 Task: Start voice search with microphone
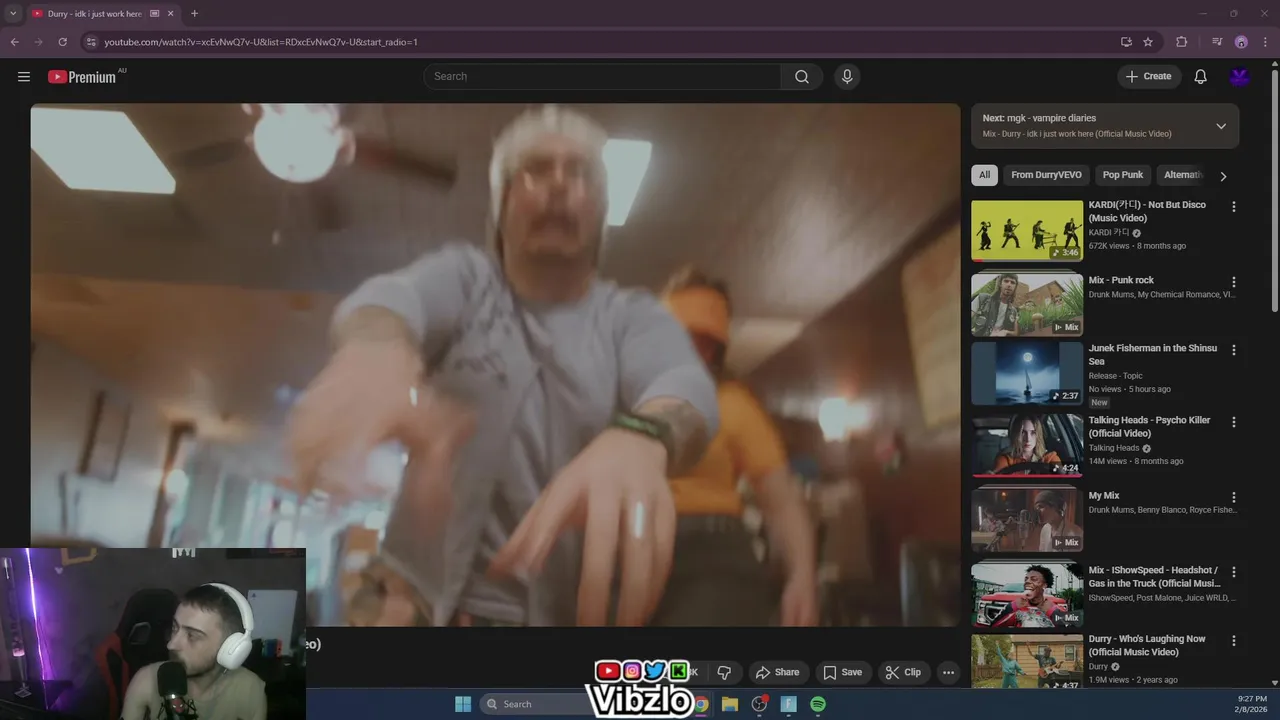click(847, 76)
